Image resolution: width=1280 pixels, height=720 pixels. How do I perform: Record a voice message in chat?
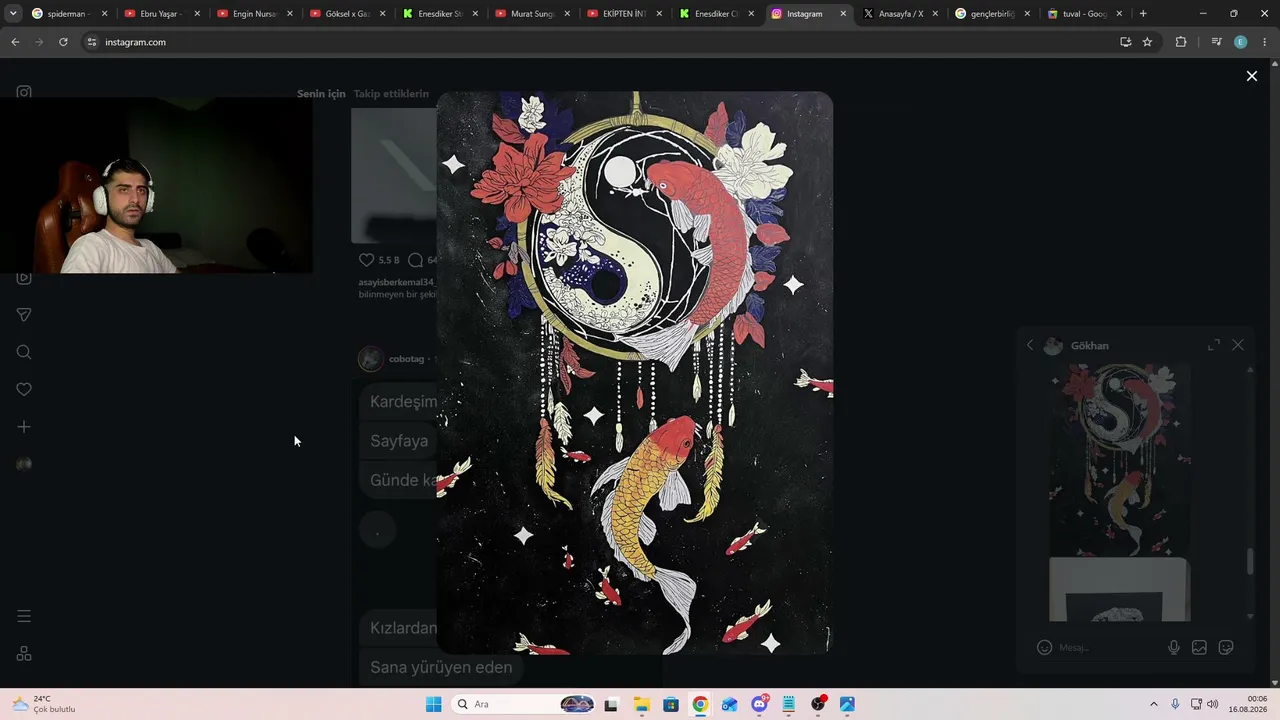point(1174,647)
